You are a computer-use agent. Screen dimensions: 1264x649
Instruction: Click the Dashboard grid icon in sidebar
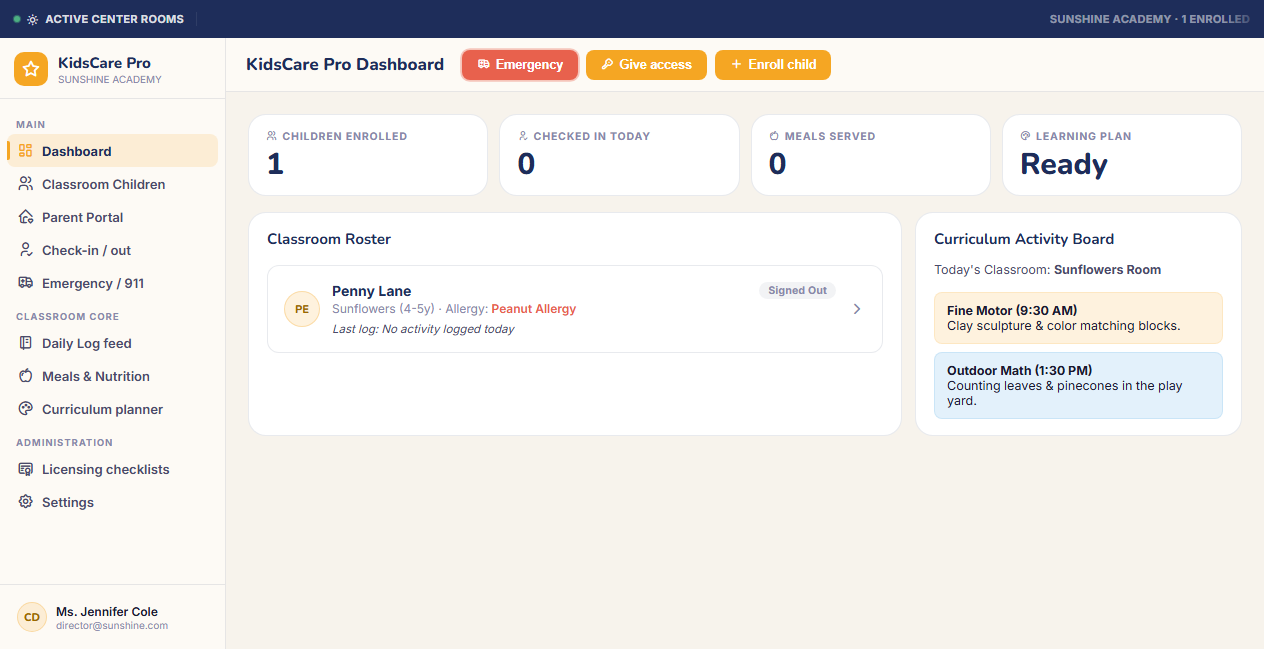(x=26, y=151)
